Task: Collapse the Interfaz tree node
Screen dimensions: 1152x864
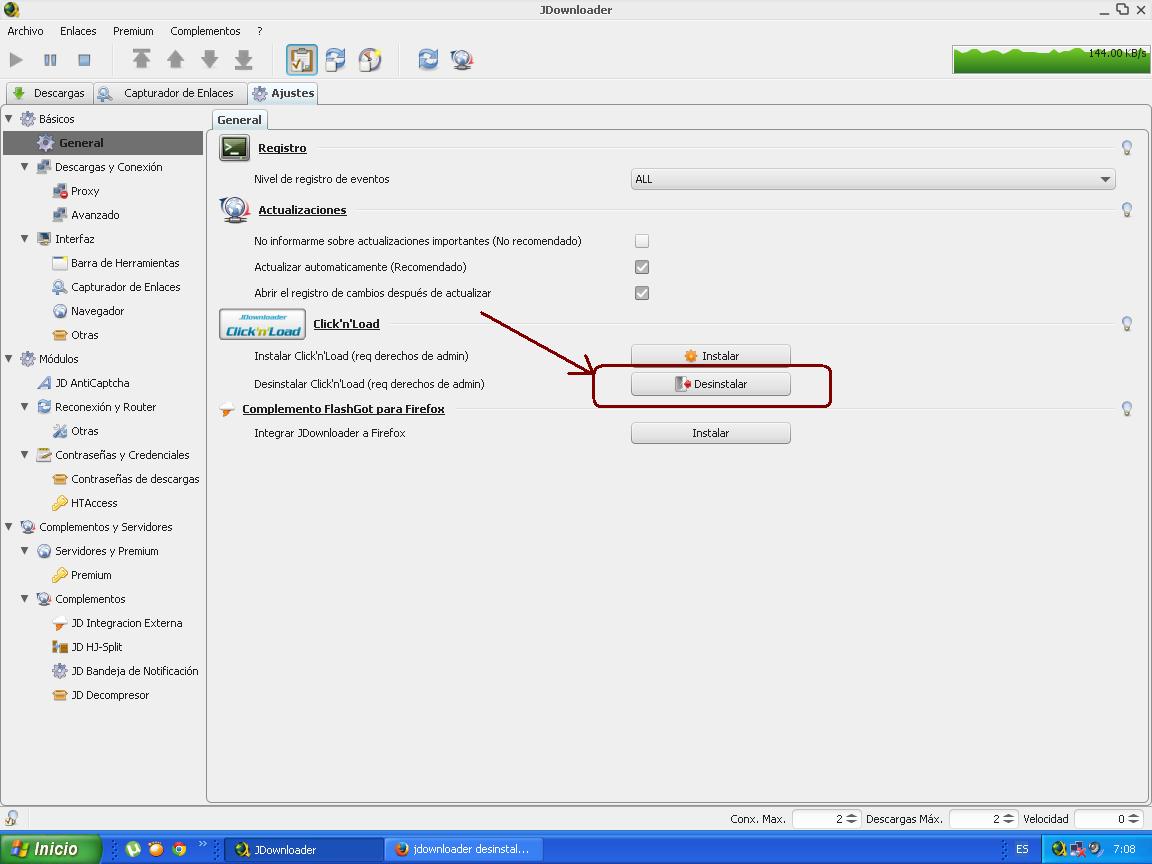Action: [x=25, y=239]
